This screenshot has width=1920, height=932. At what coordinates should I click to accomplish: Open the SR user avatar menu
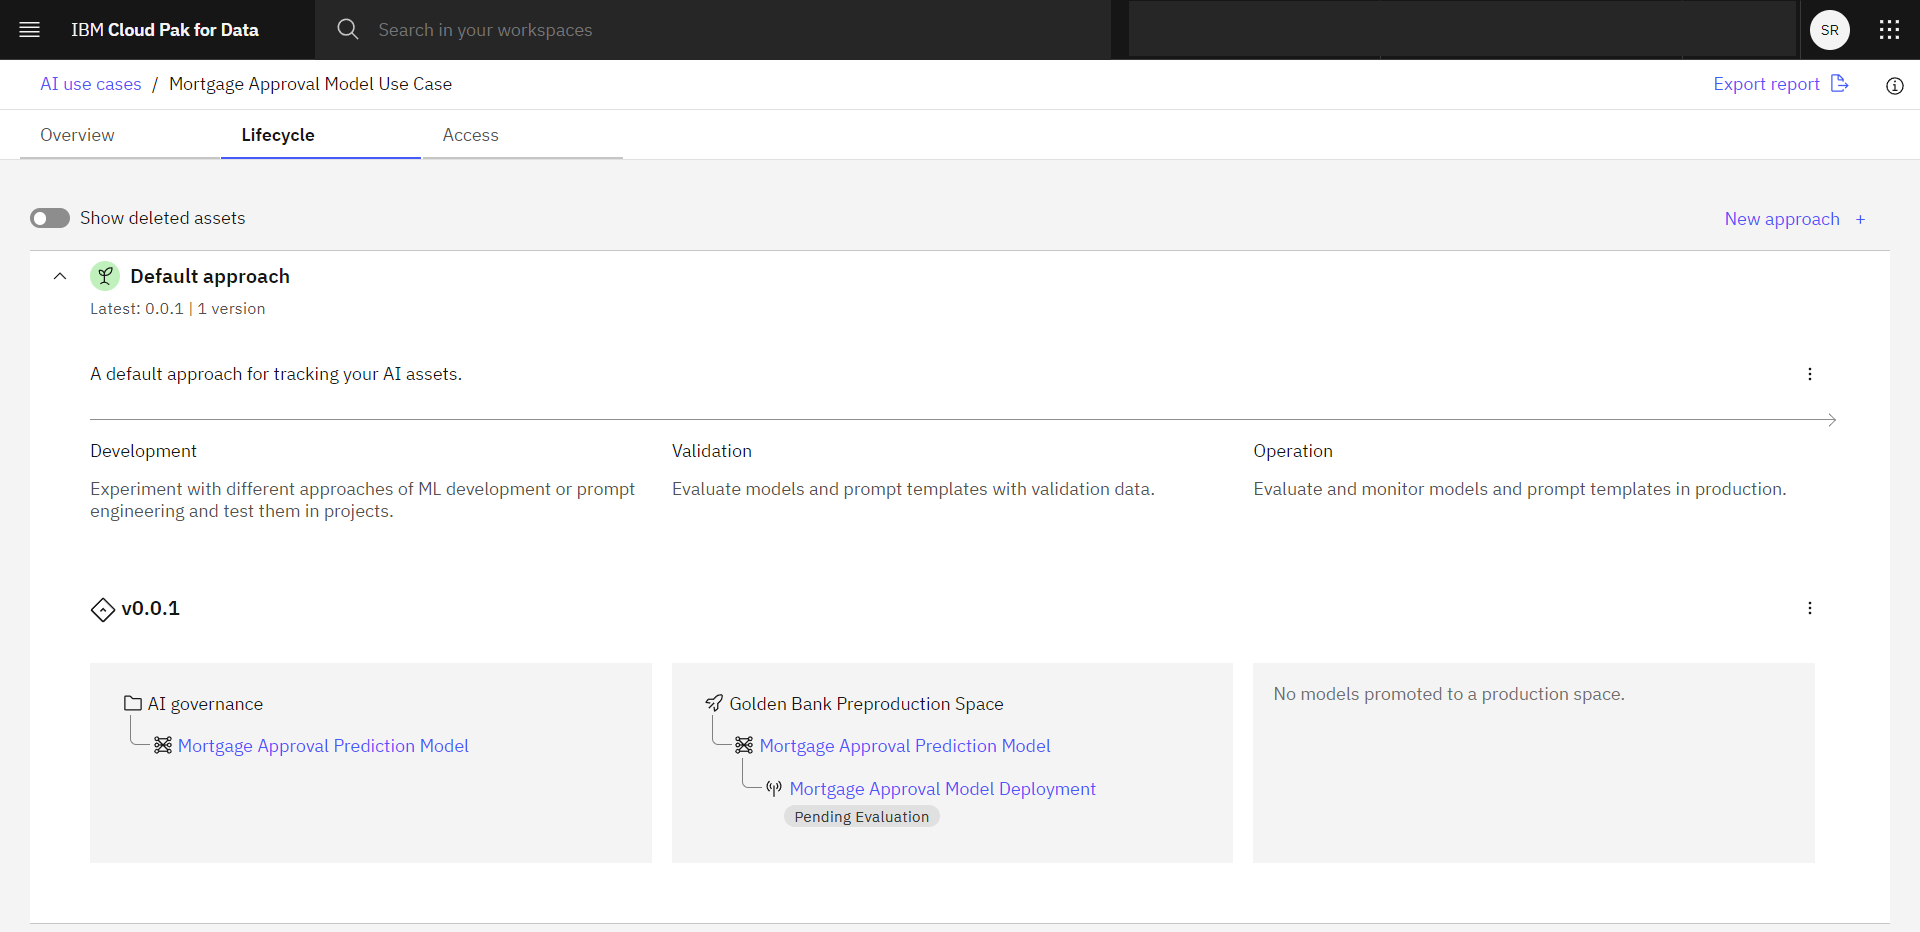click(1829, 30)
